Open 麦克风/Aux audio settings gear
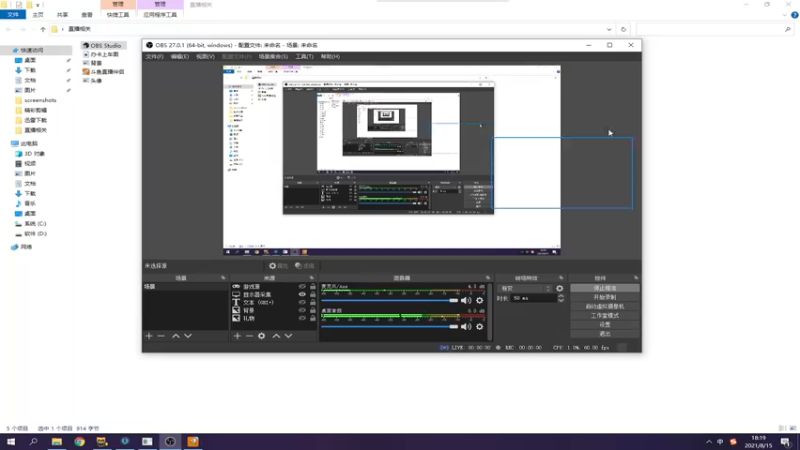This screenshot has width=800, height=450. 480,301
